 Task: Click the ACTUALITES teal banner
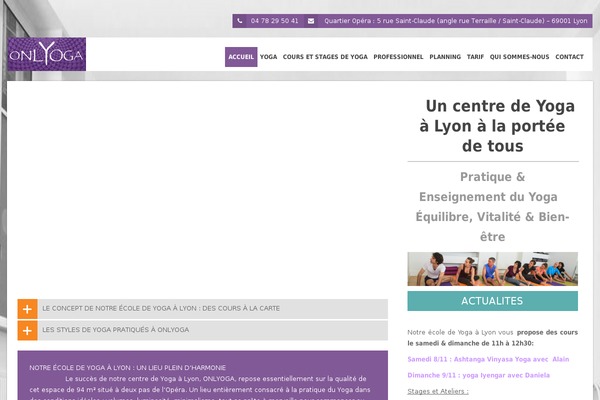click(x=492, y=301)
